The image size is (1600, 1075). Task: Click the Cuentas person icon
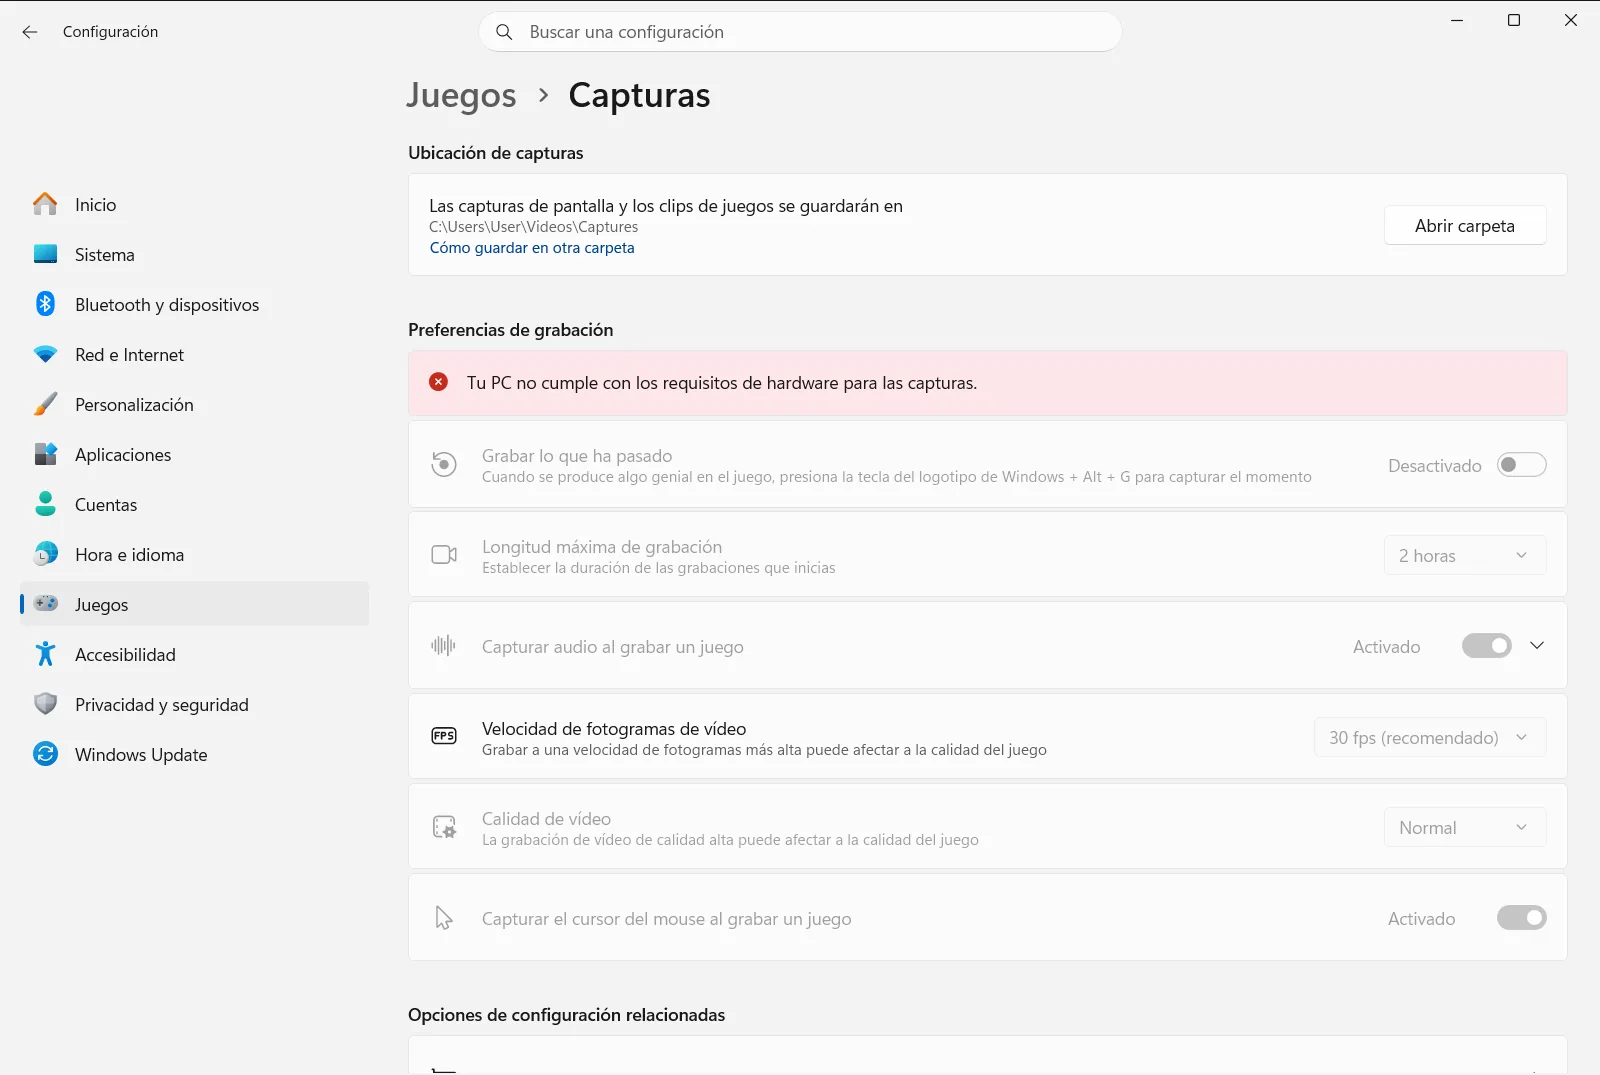tap(45, 504)
